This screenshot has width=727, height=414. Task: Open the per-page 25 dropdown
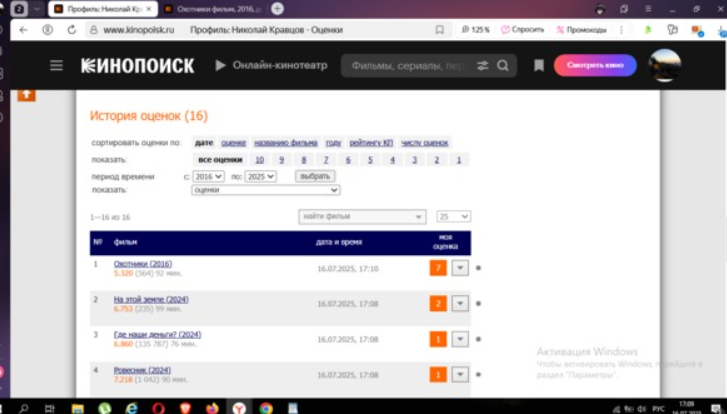(453, 217)
